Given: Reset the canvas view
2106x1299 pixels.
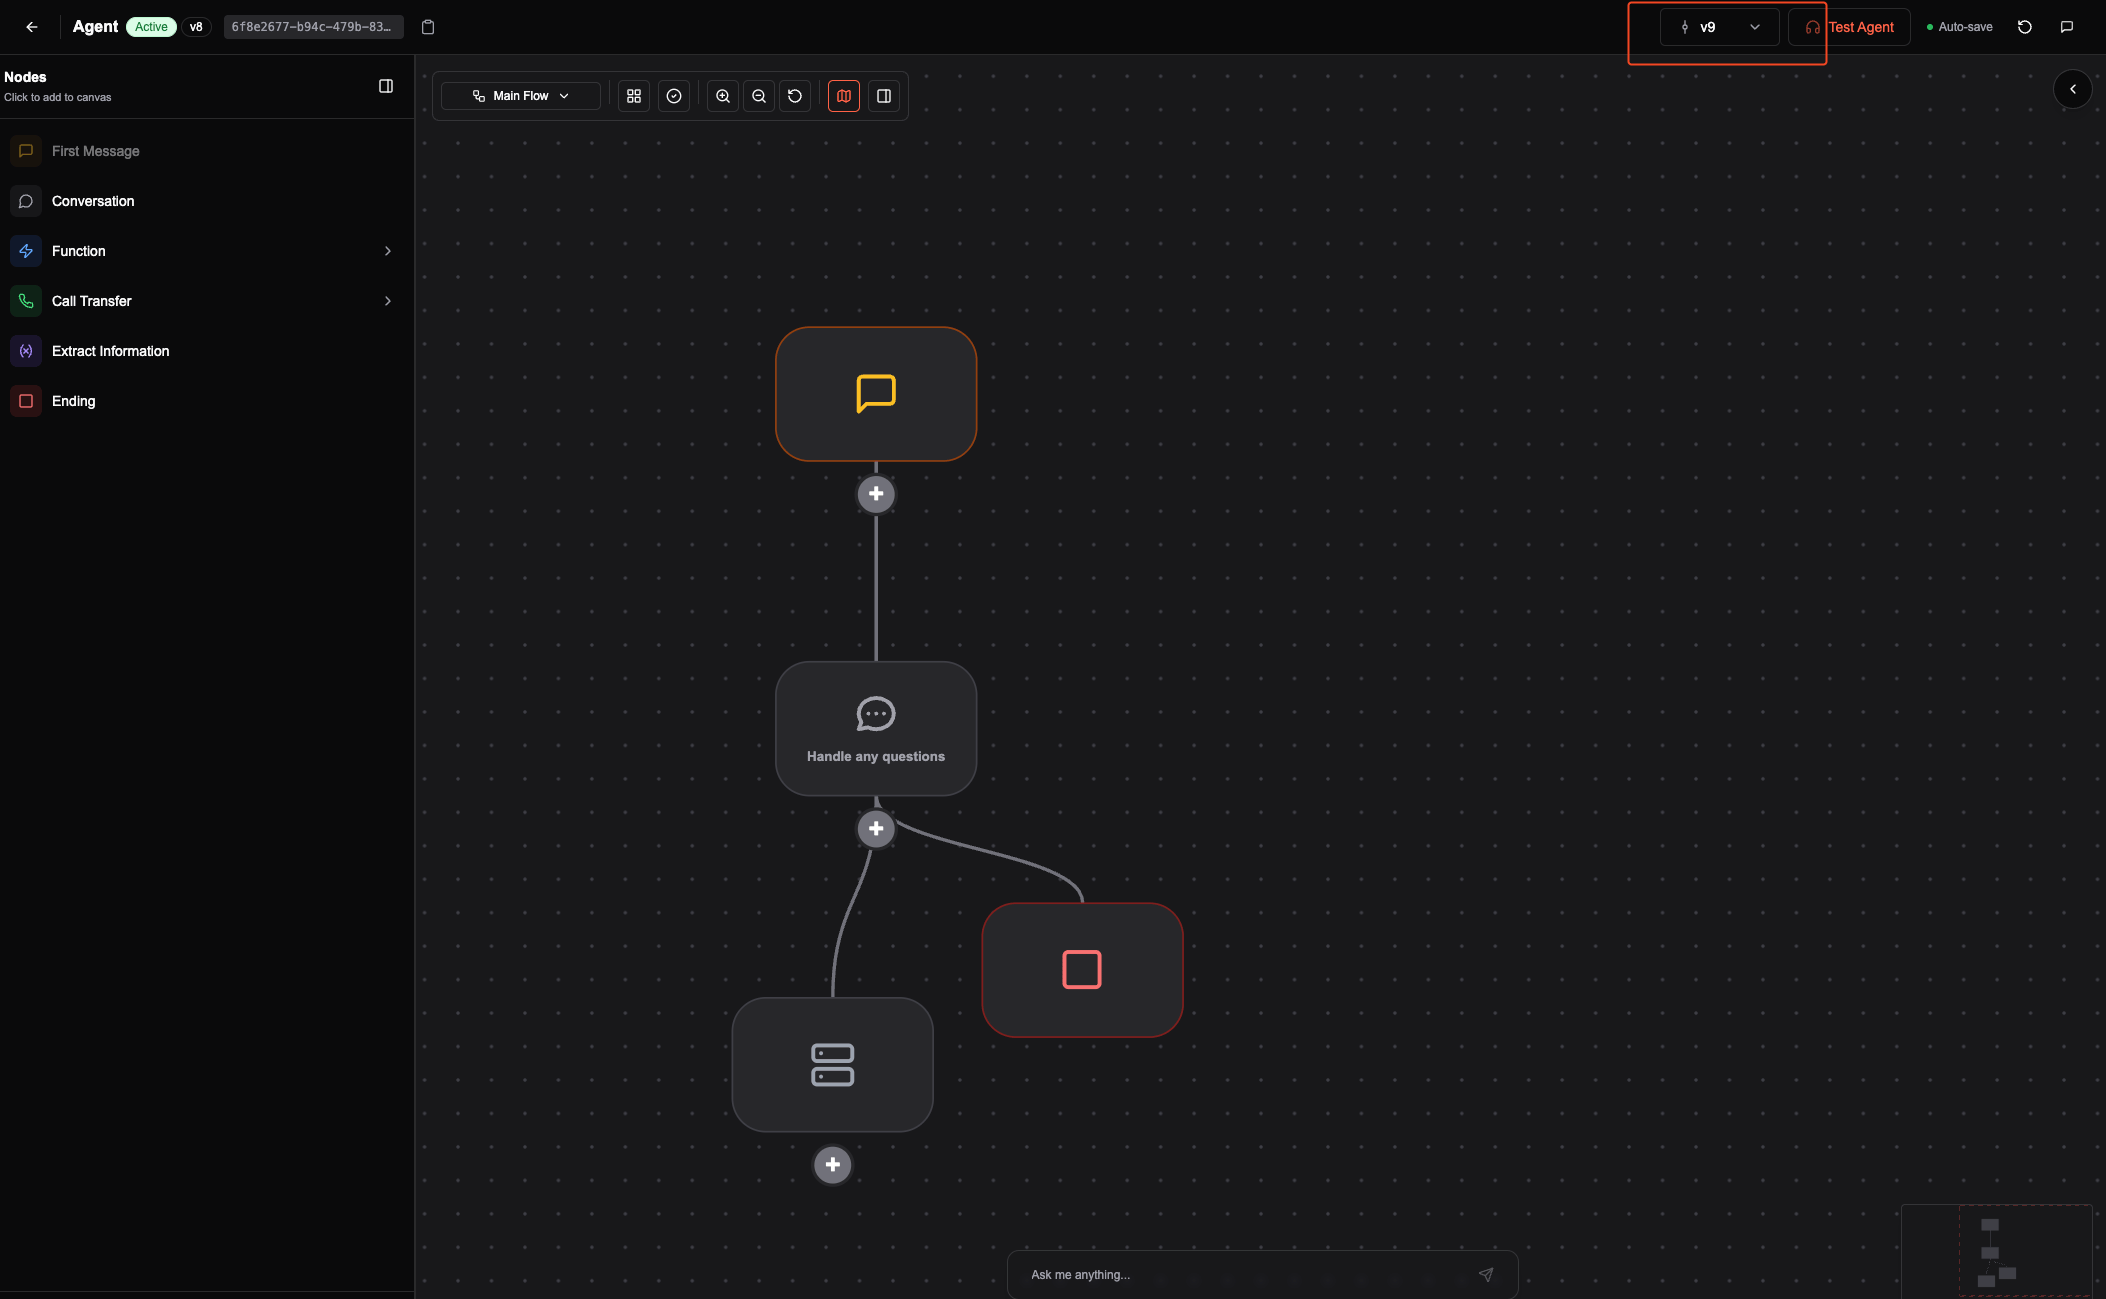Looking at the screenshot, I should tap(795, 96).
